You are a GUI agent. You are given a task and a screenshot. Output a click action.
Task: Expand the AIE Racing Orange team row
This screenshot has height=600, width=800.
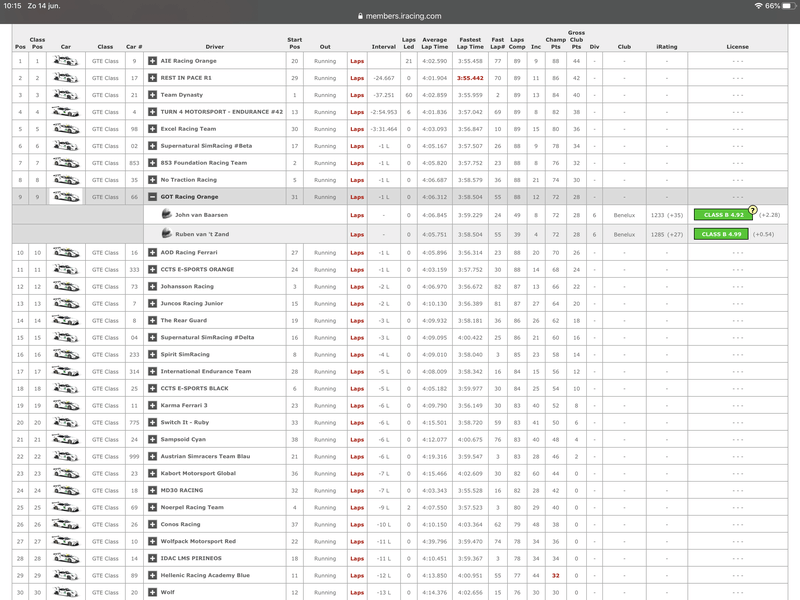tap(152, 61)
